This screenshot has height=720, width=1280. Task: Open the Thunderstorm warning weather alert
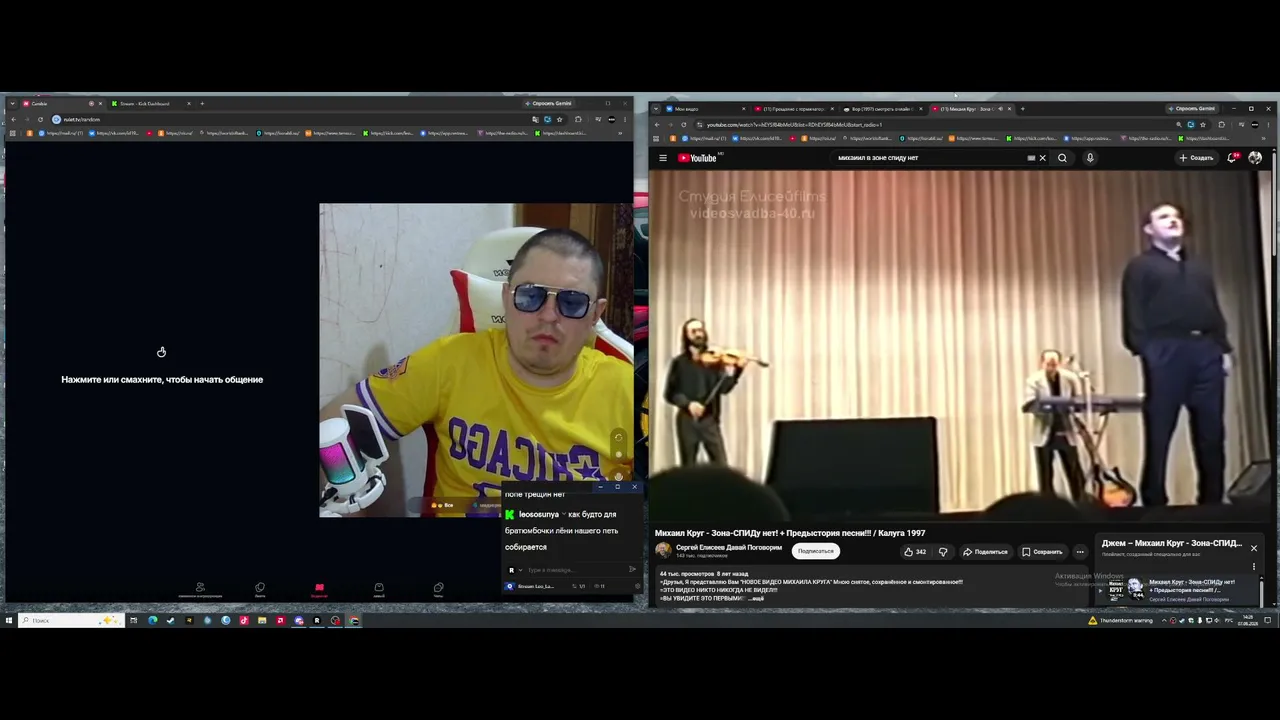click(x=1120, y=620)
